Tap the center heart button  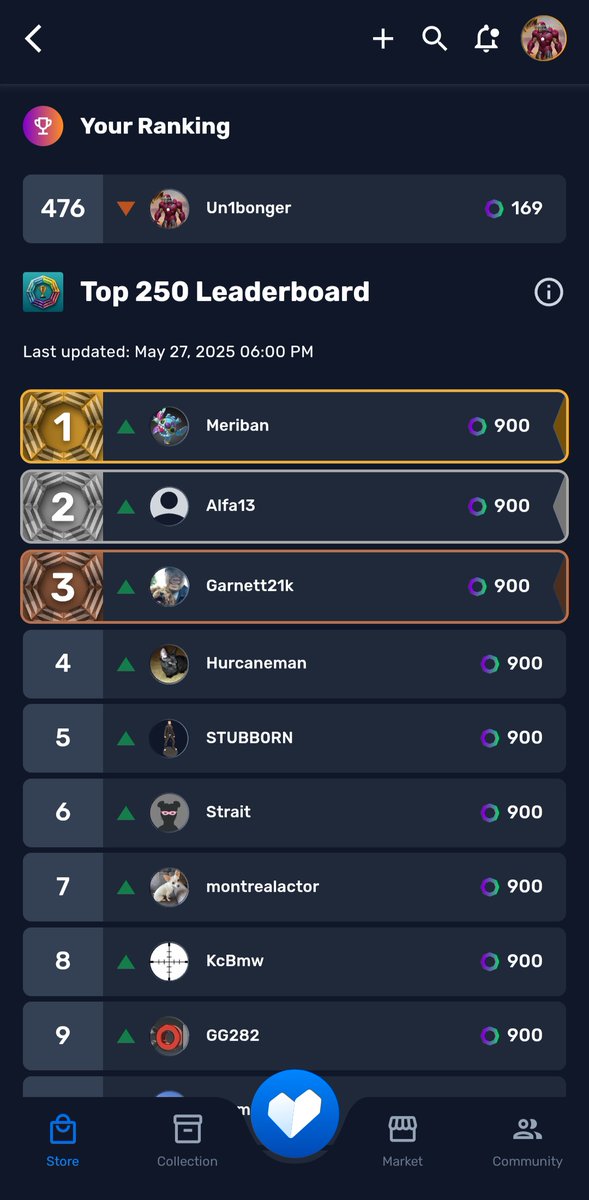click(295, 1113)
